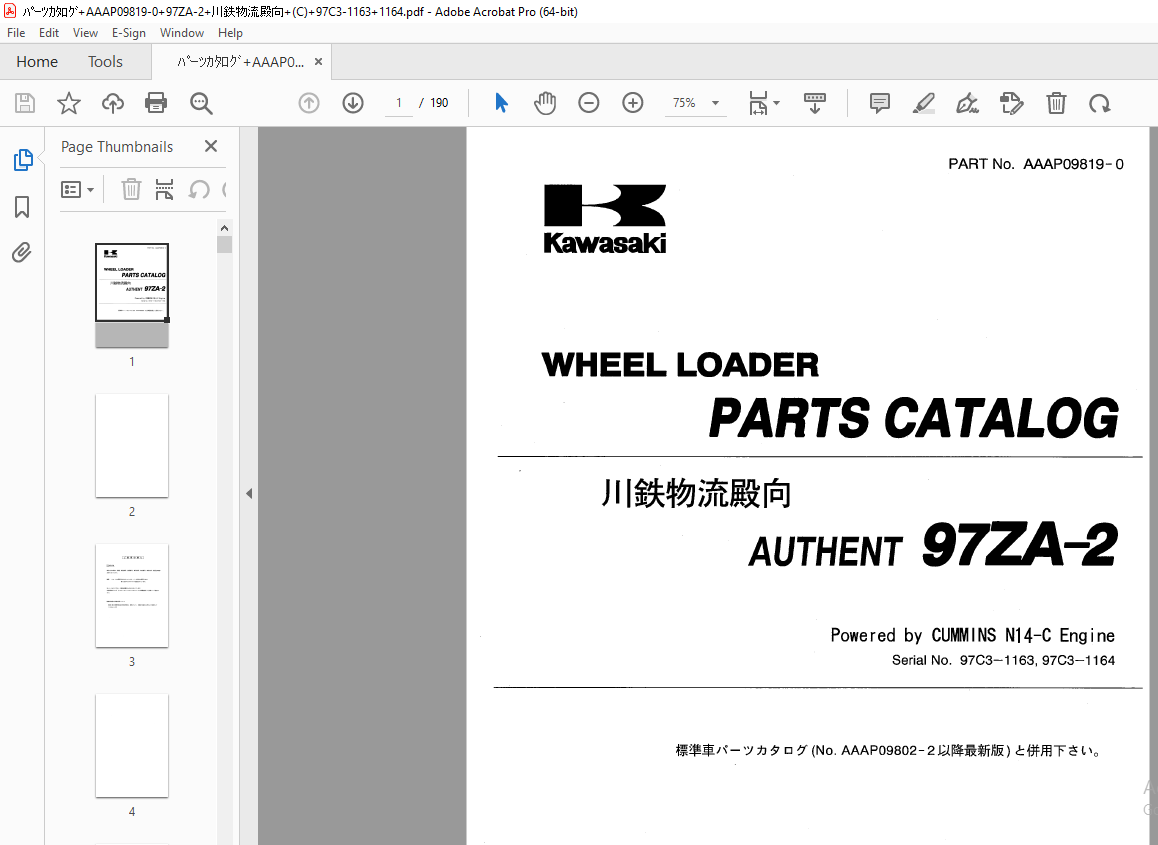
Task: Open the sign document pen icon
Action: (967, 103)
